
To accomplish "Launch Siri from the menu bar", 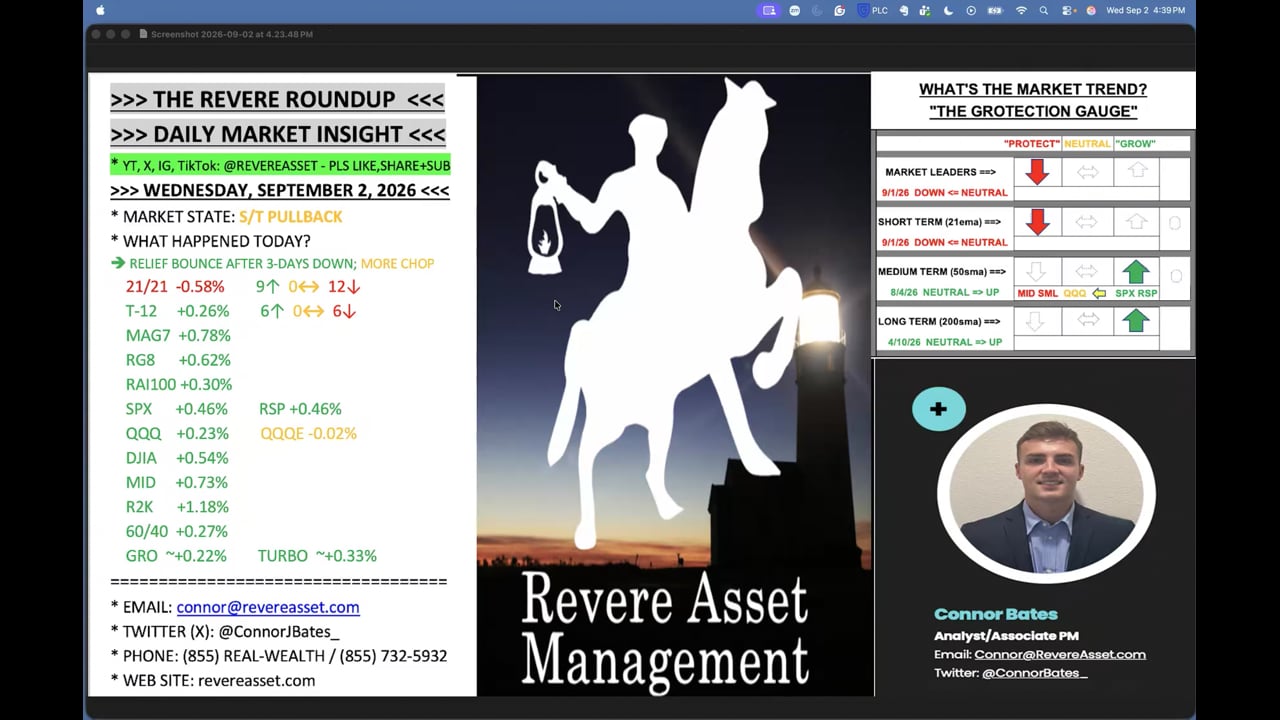I will (x=1091, y=10).
